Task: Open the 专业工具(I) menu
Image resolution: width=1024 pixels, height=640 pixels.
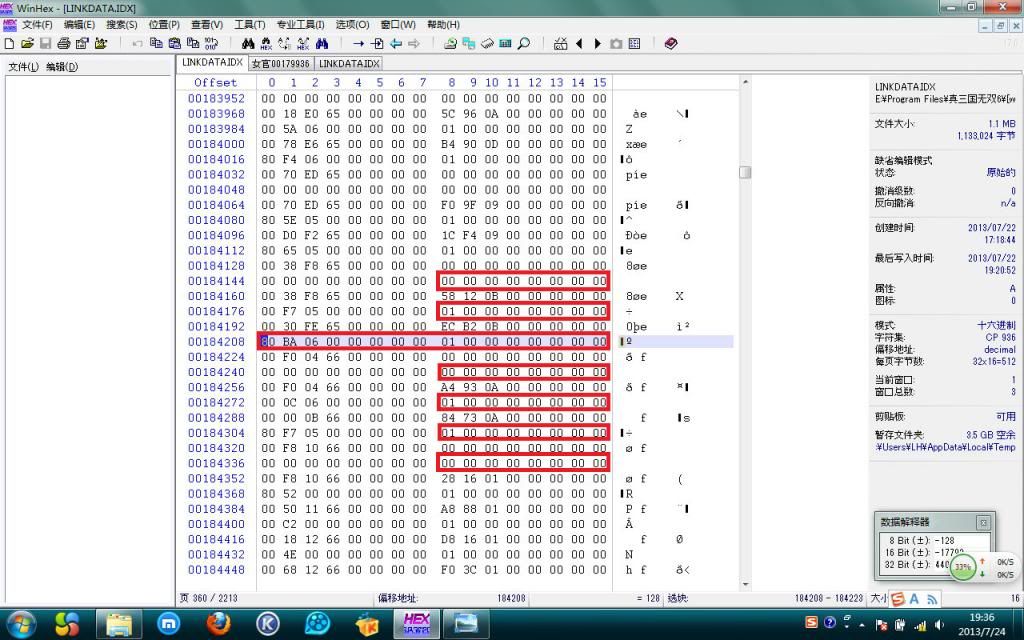Action: click(300, 24)
